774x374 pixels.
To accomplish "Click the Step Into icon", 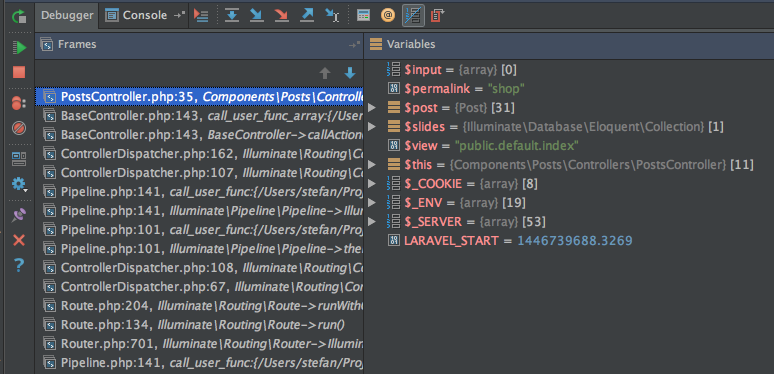I will point(257,16).
